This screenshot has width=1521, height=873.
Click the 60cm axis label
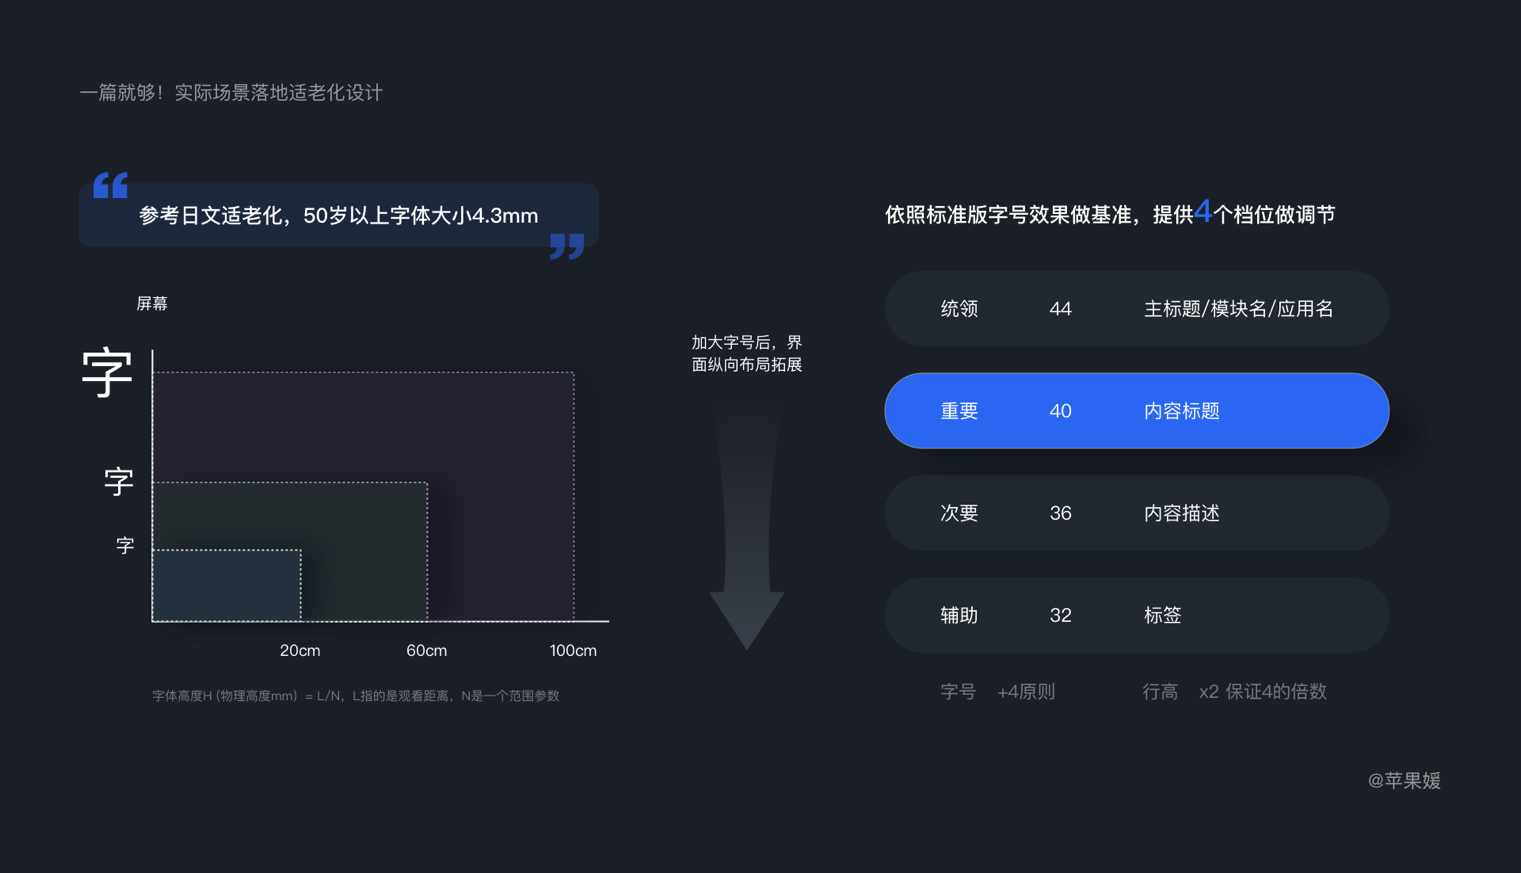click(x=427, y=651)
